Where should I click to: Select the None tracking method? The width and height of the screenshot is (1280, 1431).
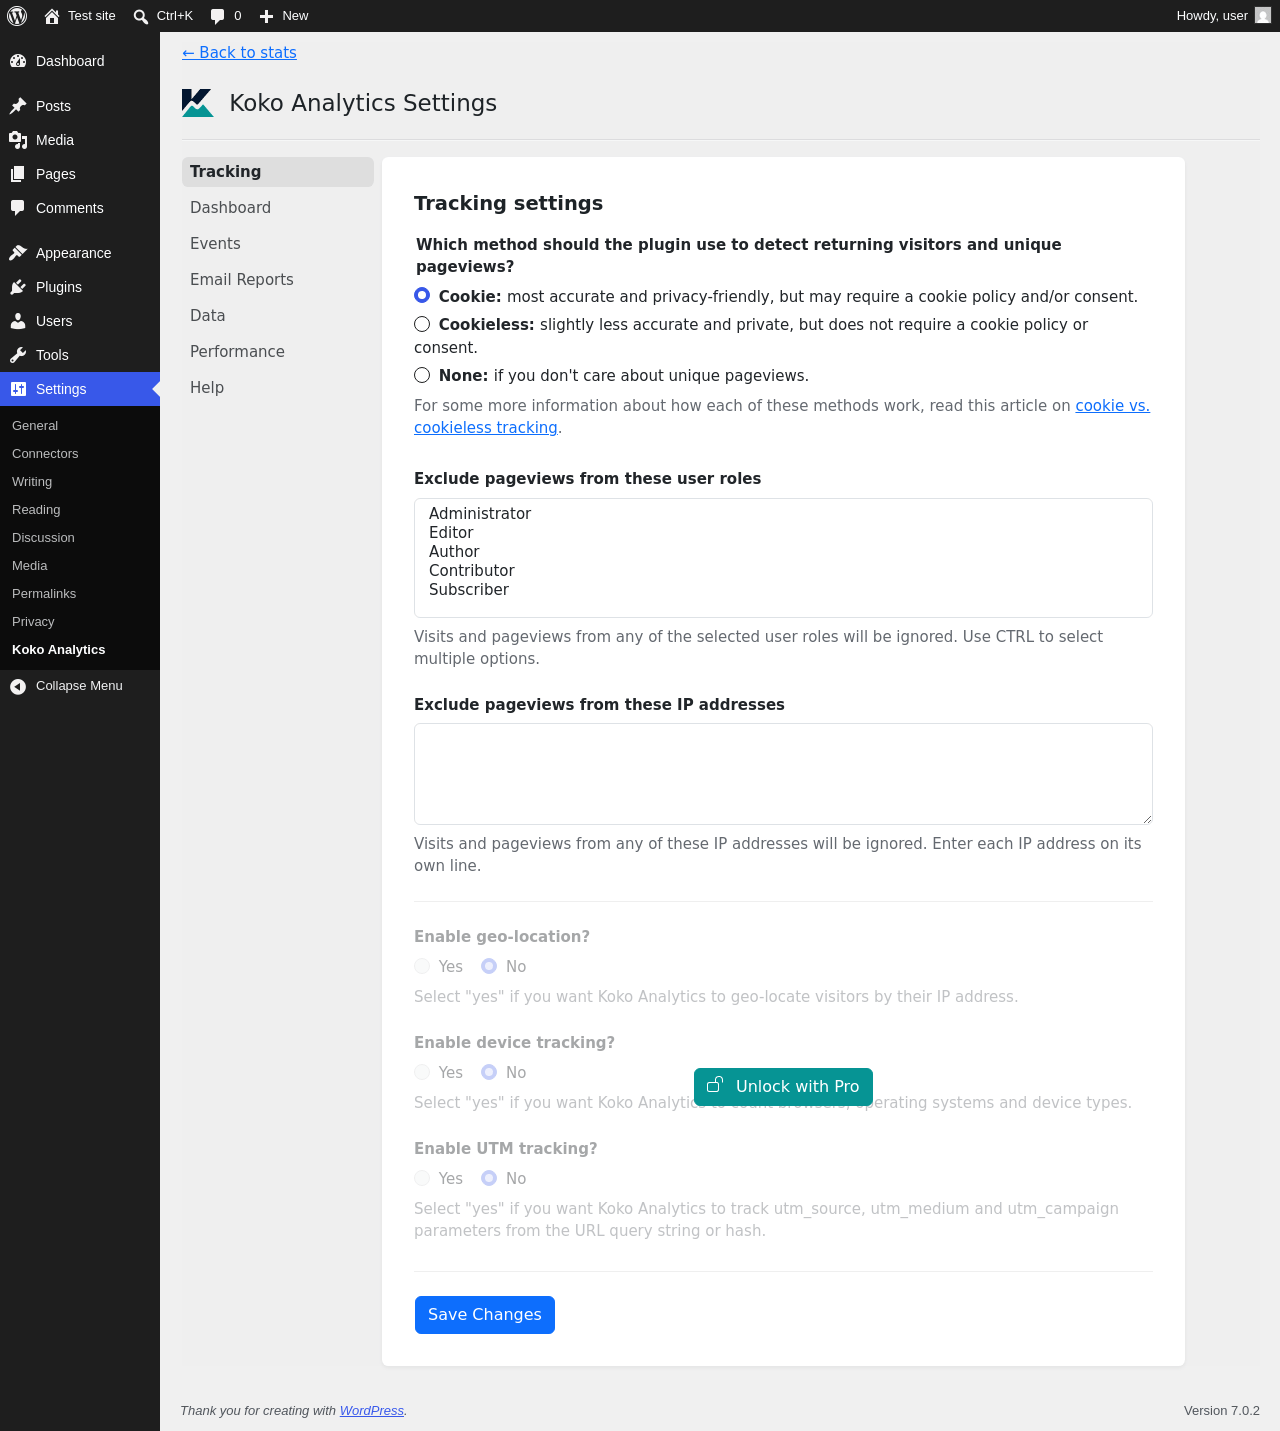[x=422, y=375]
